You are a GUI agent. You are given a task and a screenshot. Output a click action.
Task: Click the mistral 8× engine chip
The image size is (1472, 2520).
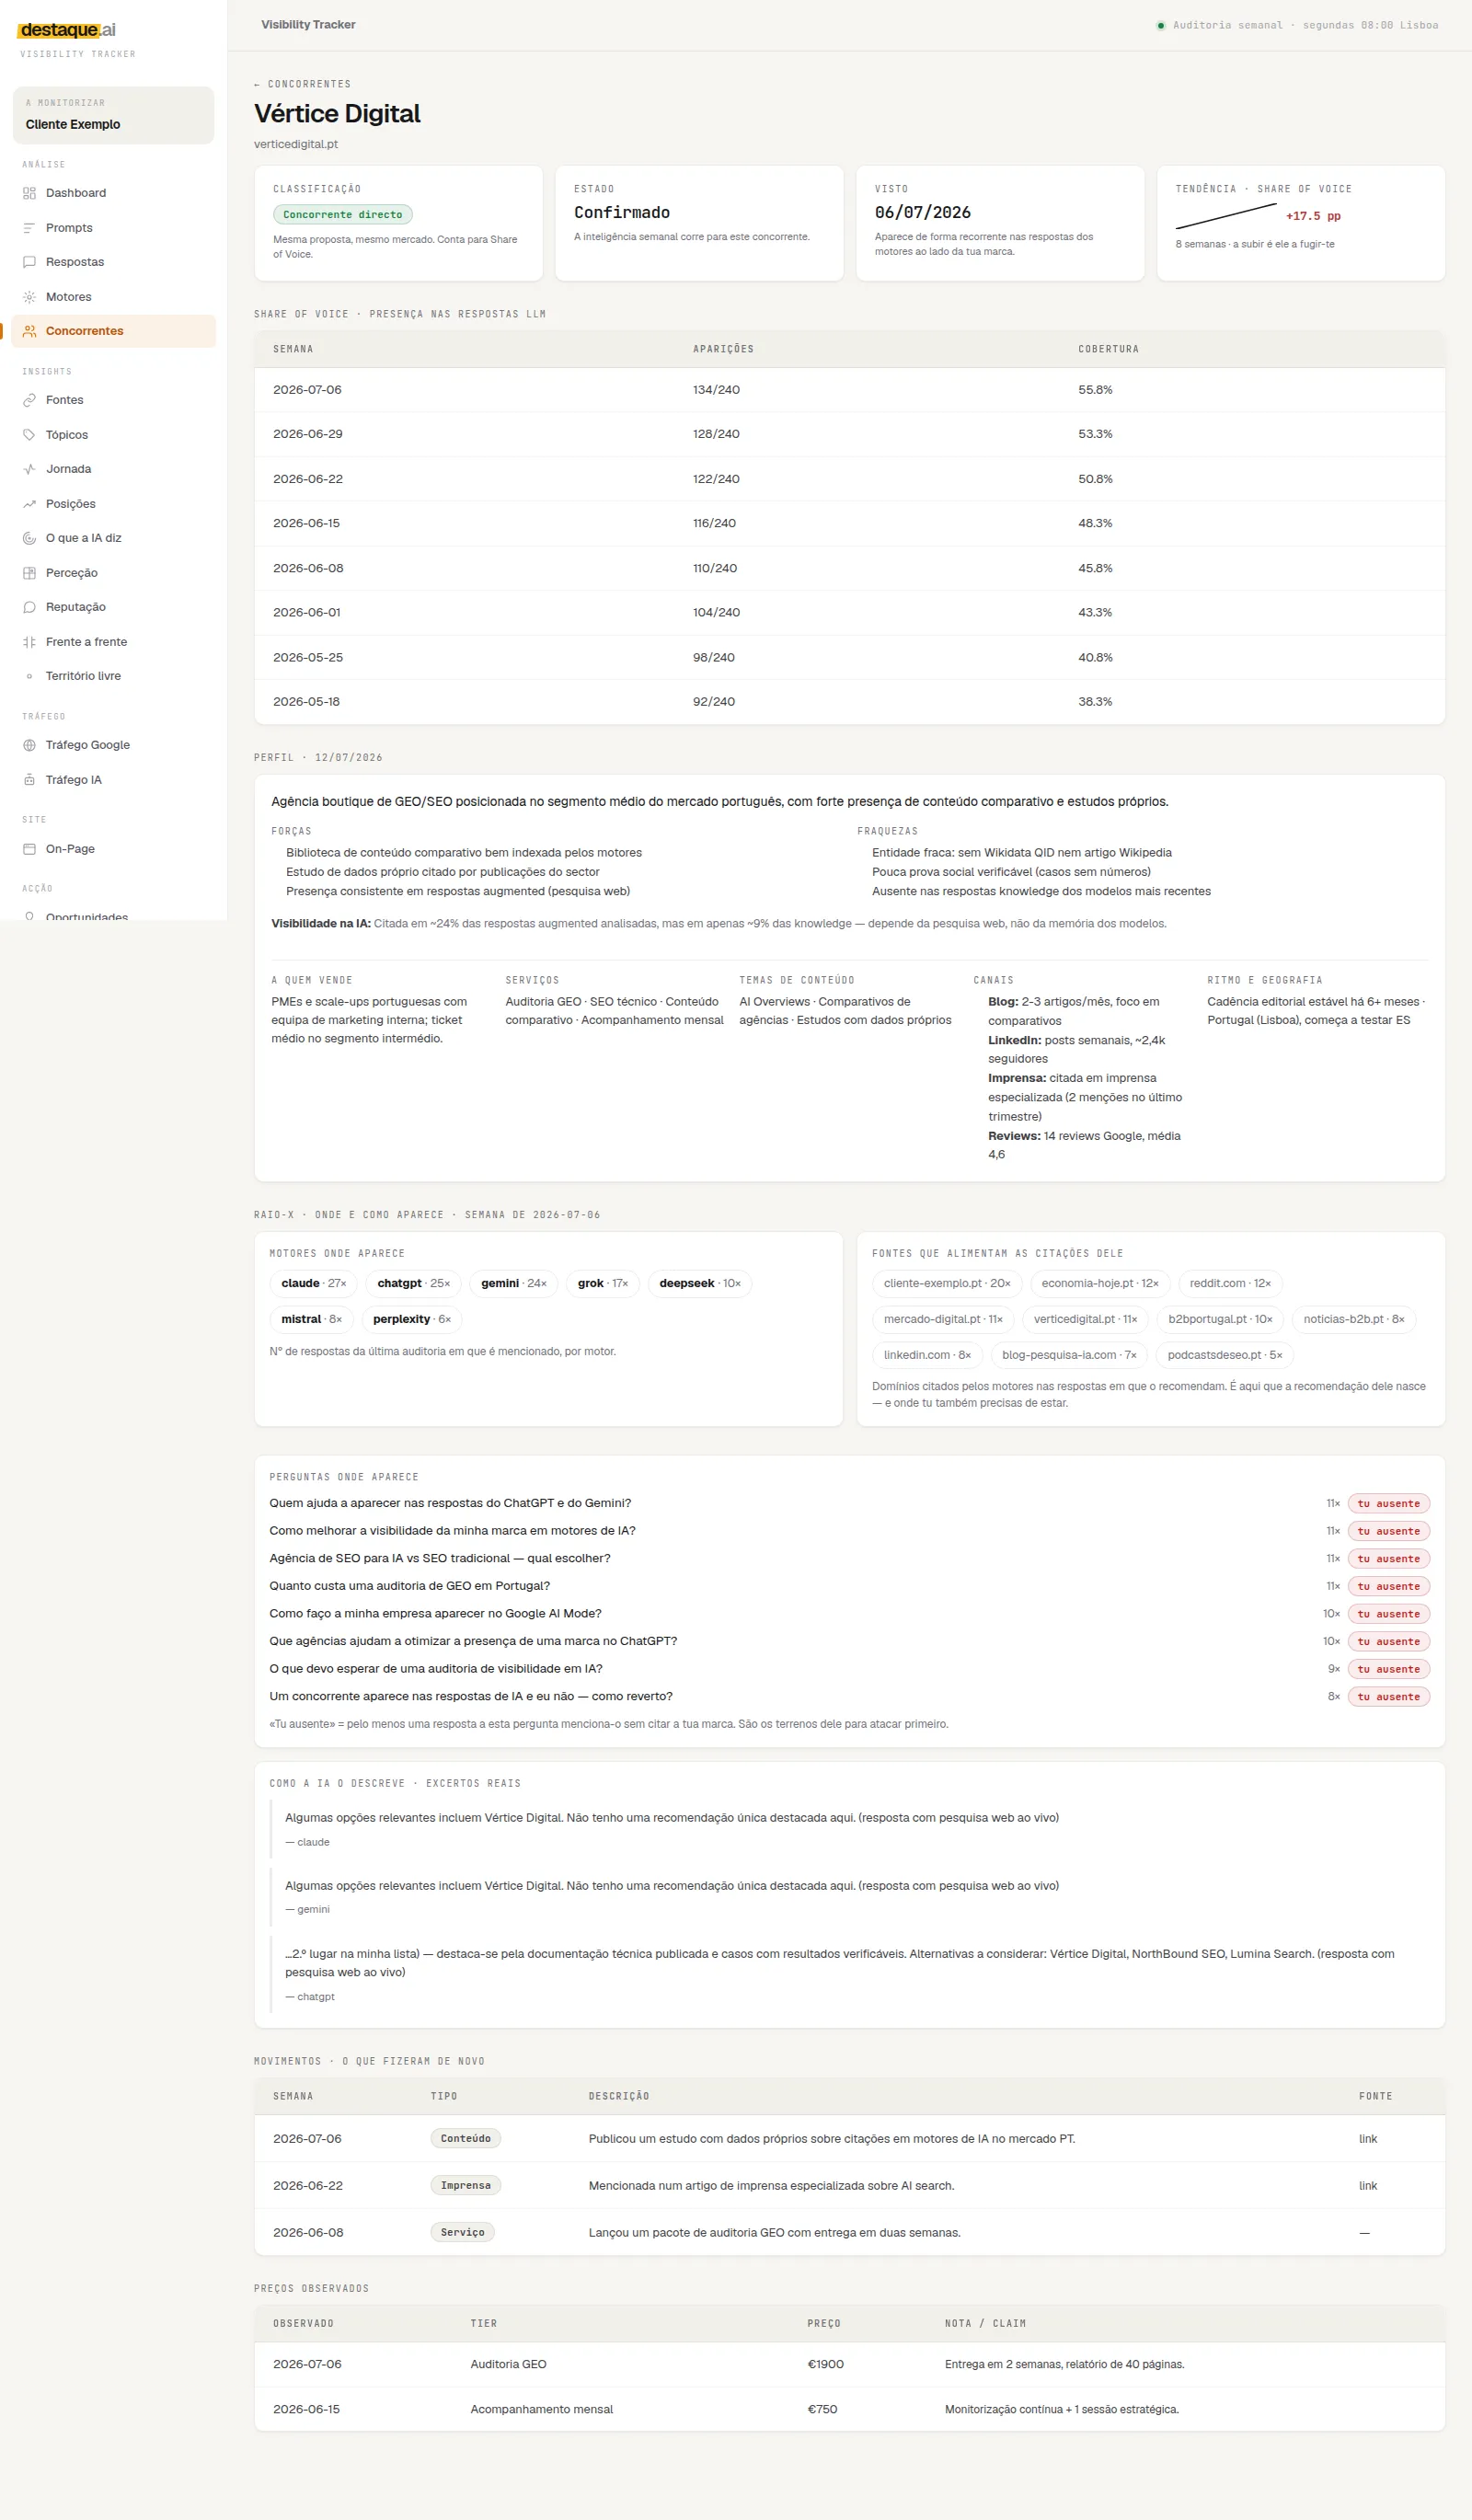[311, 1319]
